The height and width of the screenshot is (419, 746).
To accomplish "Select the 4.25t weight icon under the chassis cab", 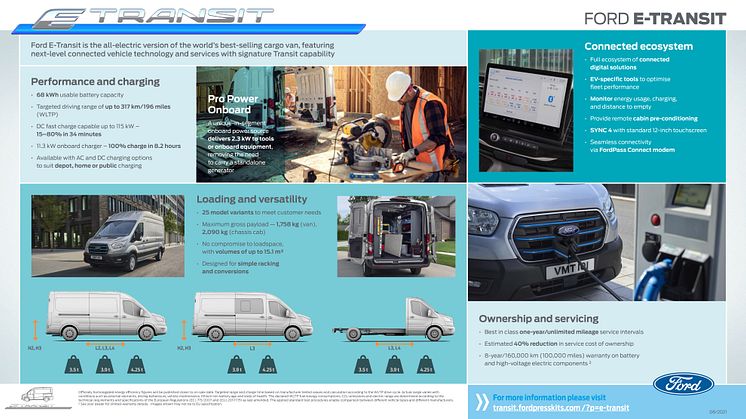I will [x=426, y=364].
